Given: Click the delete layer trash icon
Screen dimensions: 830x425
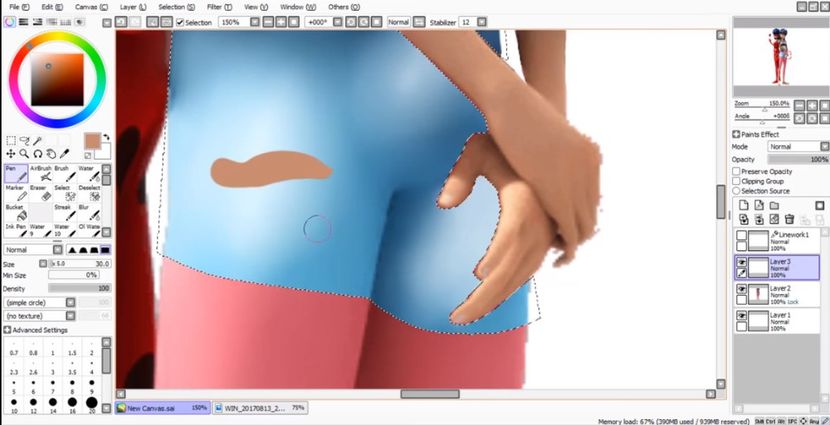Looking at the screenshot, I should (789, 219).
